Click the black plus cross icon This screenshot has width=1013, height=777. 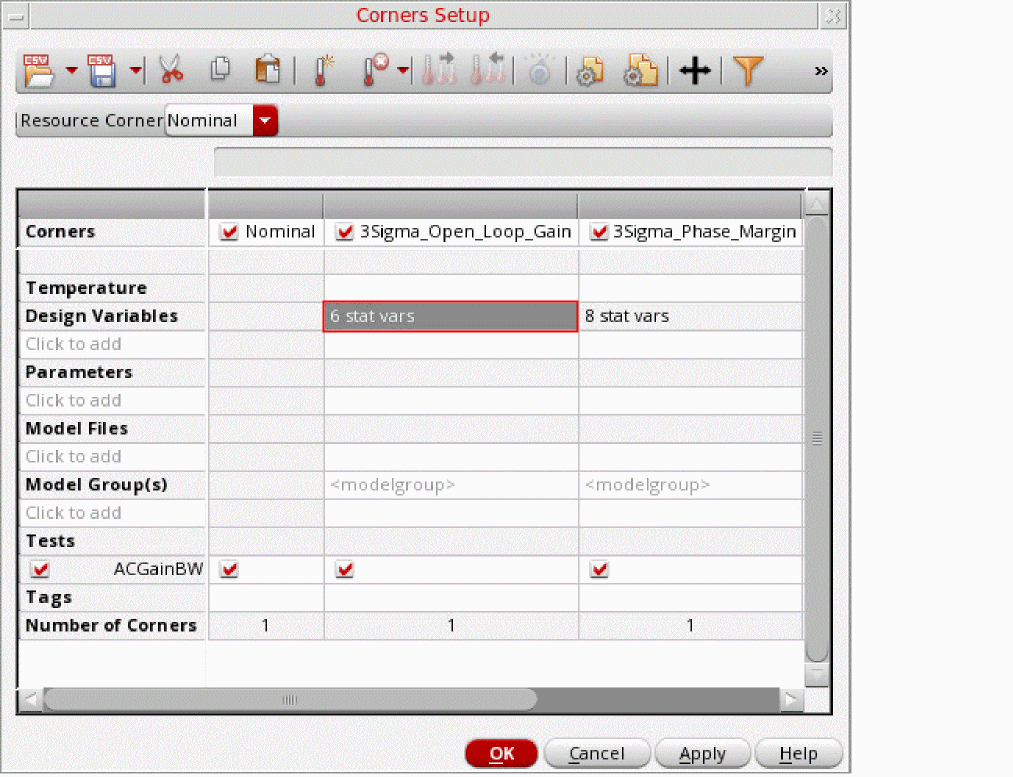pyautogui.click(x=694, y=71)
